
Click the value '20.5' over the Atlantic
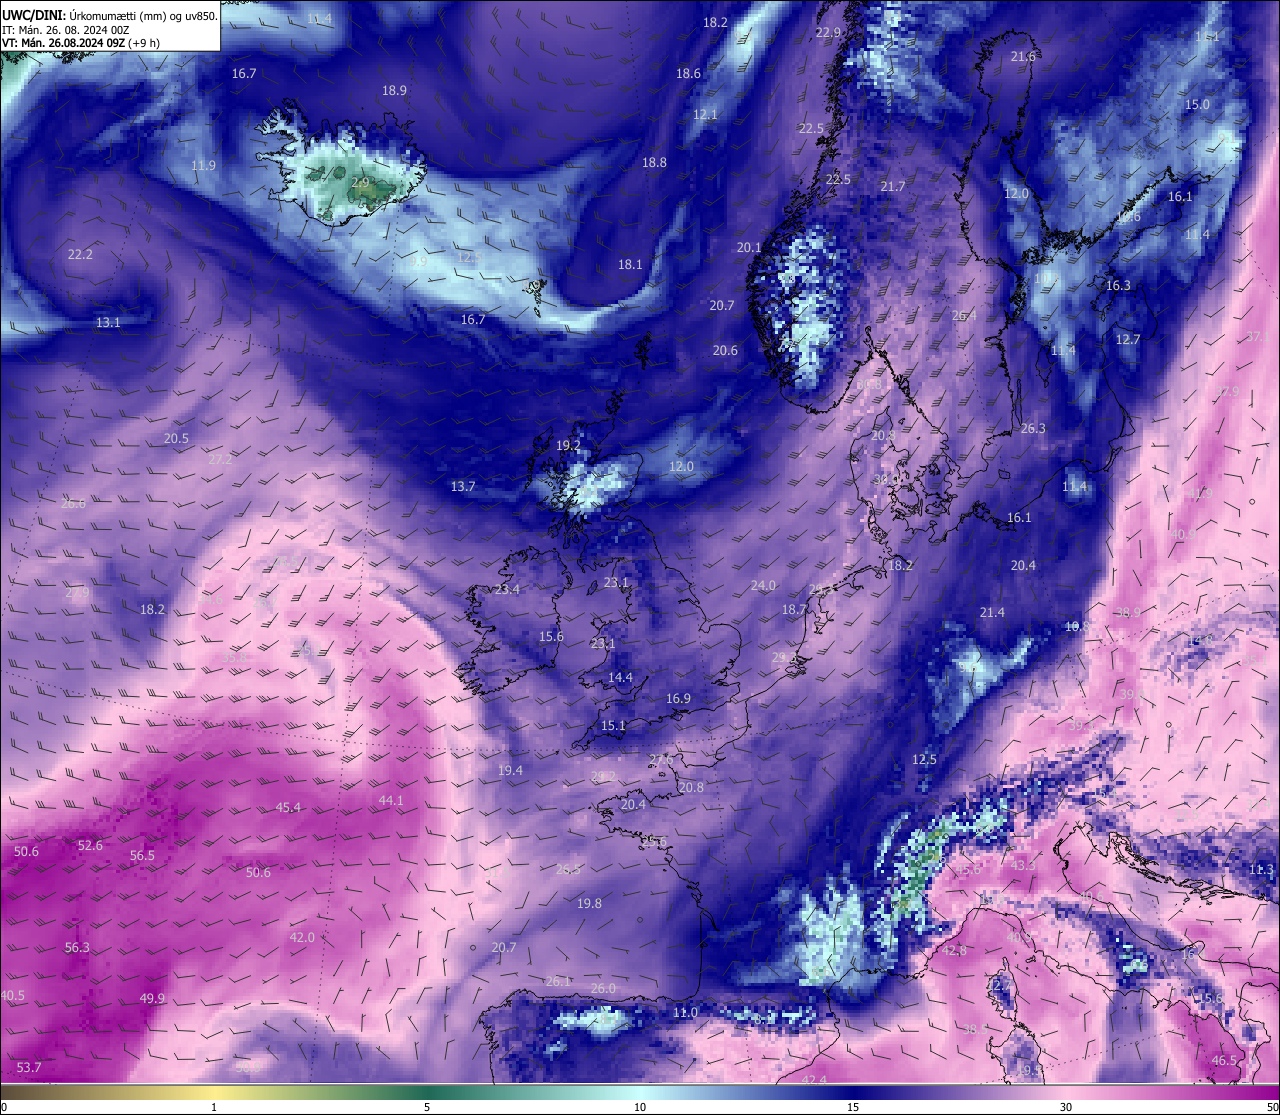[x=176, y=438]
